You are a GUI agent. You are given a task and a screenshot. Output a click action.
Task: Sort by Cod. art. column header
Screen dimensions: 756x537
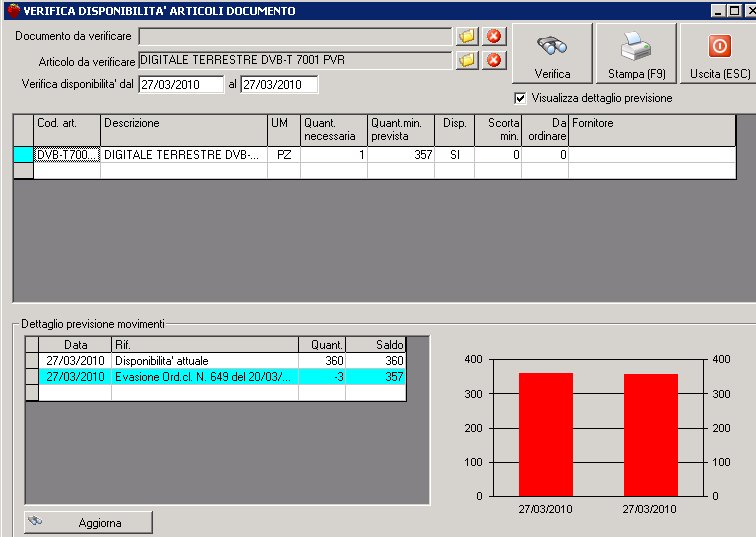pos(66,130)
